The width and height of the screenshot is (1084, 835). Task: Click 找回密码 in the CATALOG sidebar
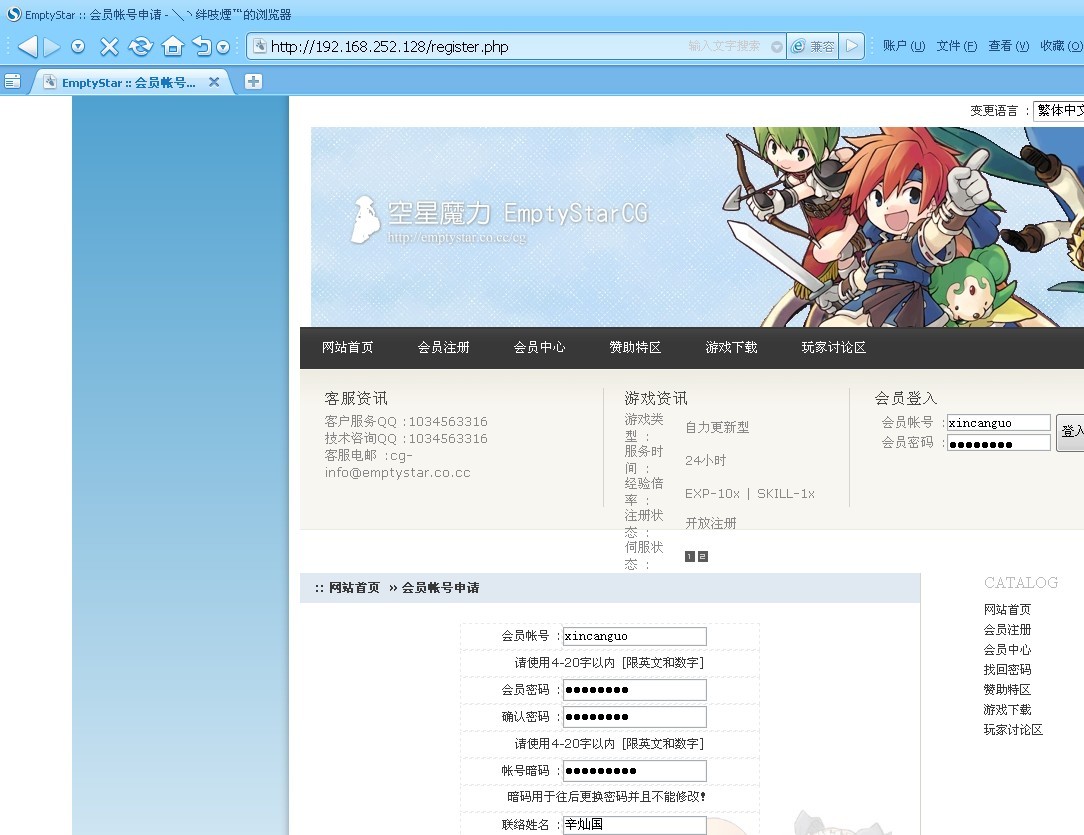tap(1006, 669)
